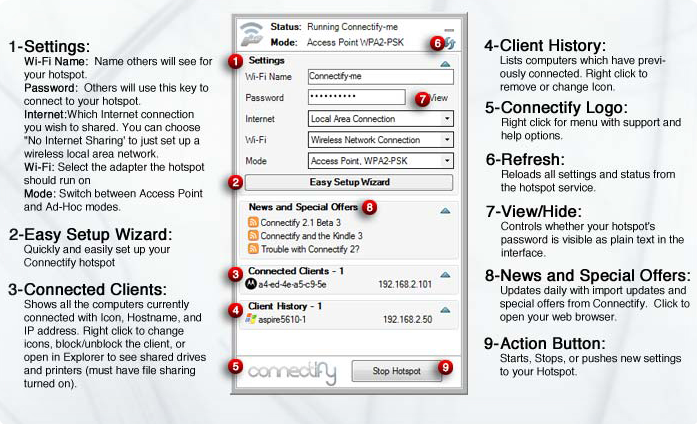Click the Stop Hotspot button
Screen dimensions: 697x424
tap(397, 371)
